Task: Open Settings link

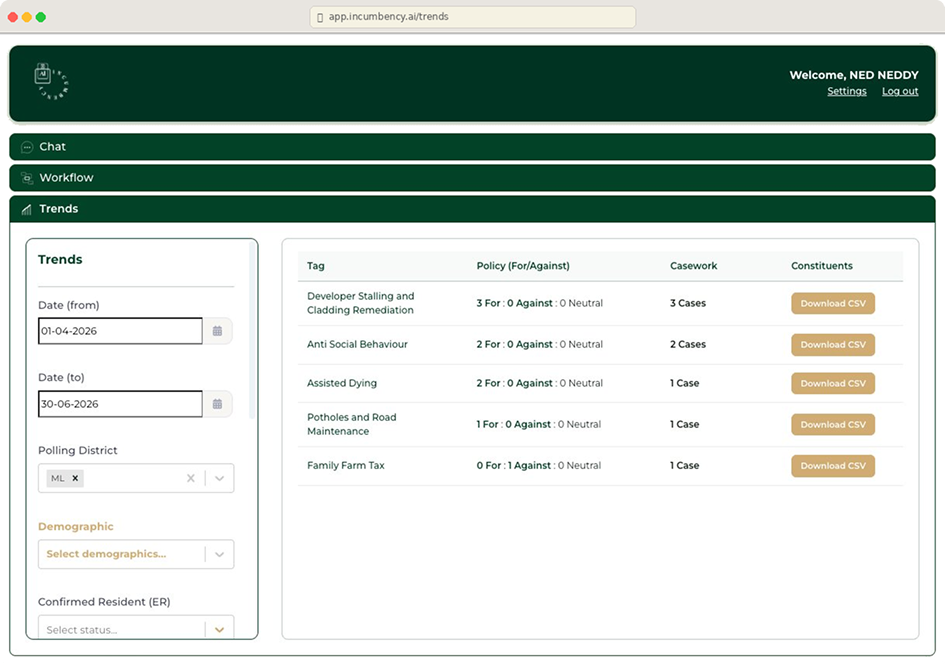Action: 847,91
